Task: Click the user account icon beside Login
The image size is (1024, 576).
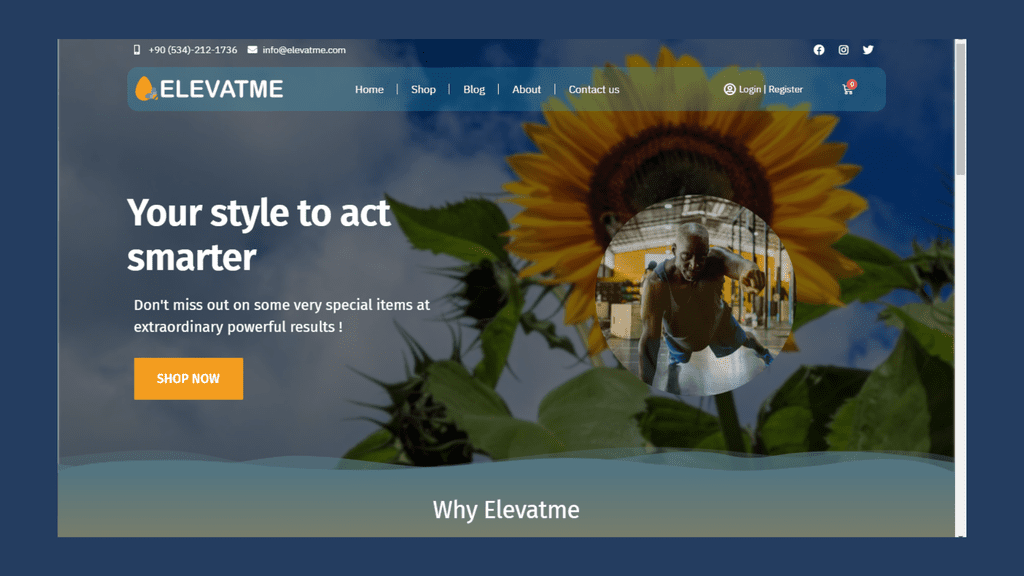Action: point(729,89)
